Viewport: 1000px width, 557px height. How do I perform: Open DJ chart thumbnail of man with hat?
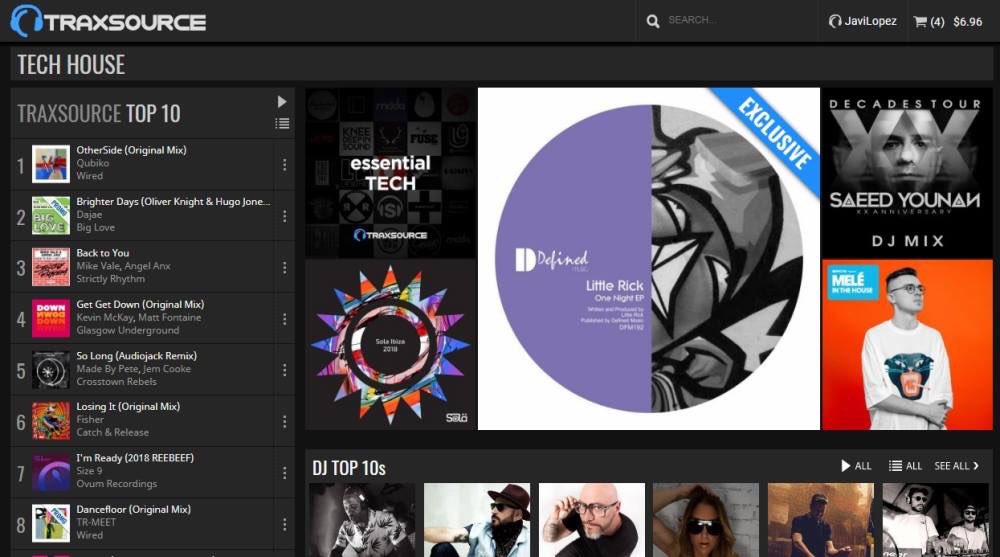477,520
